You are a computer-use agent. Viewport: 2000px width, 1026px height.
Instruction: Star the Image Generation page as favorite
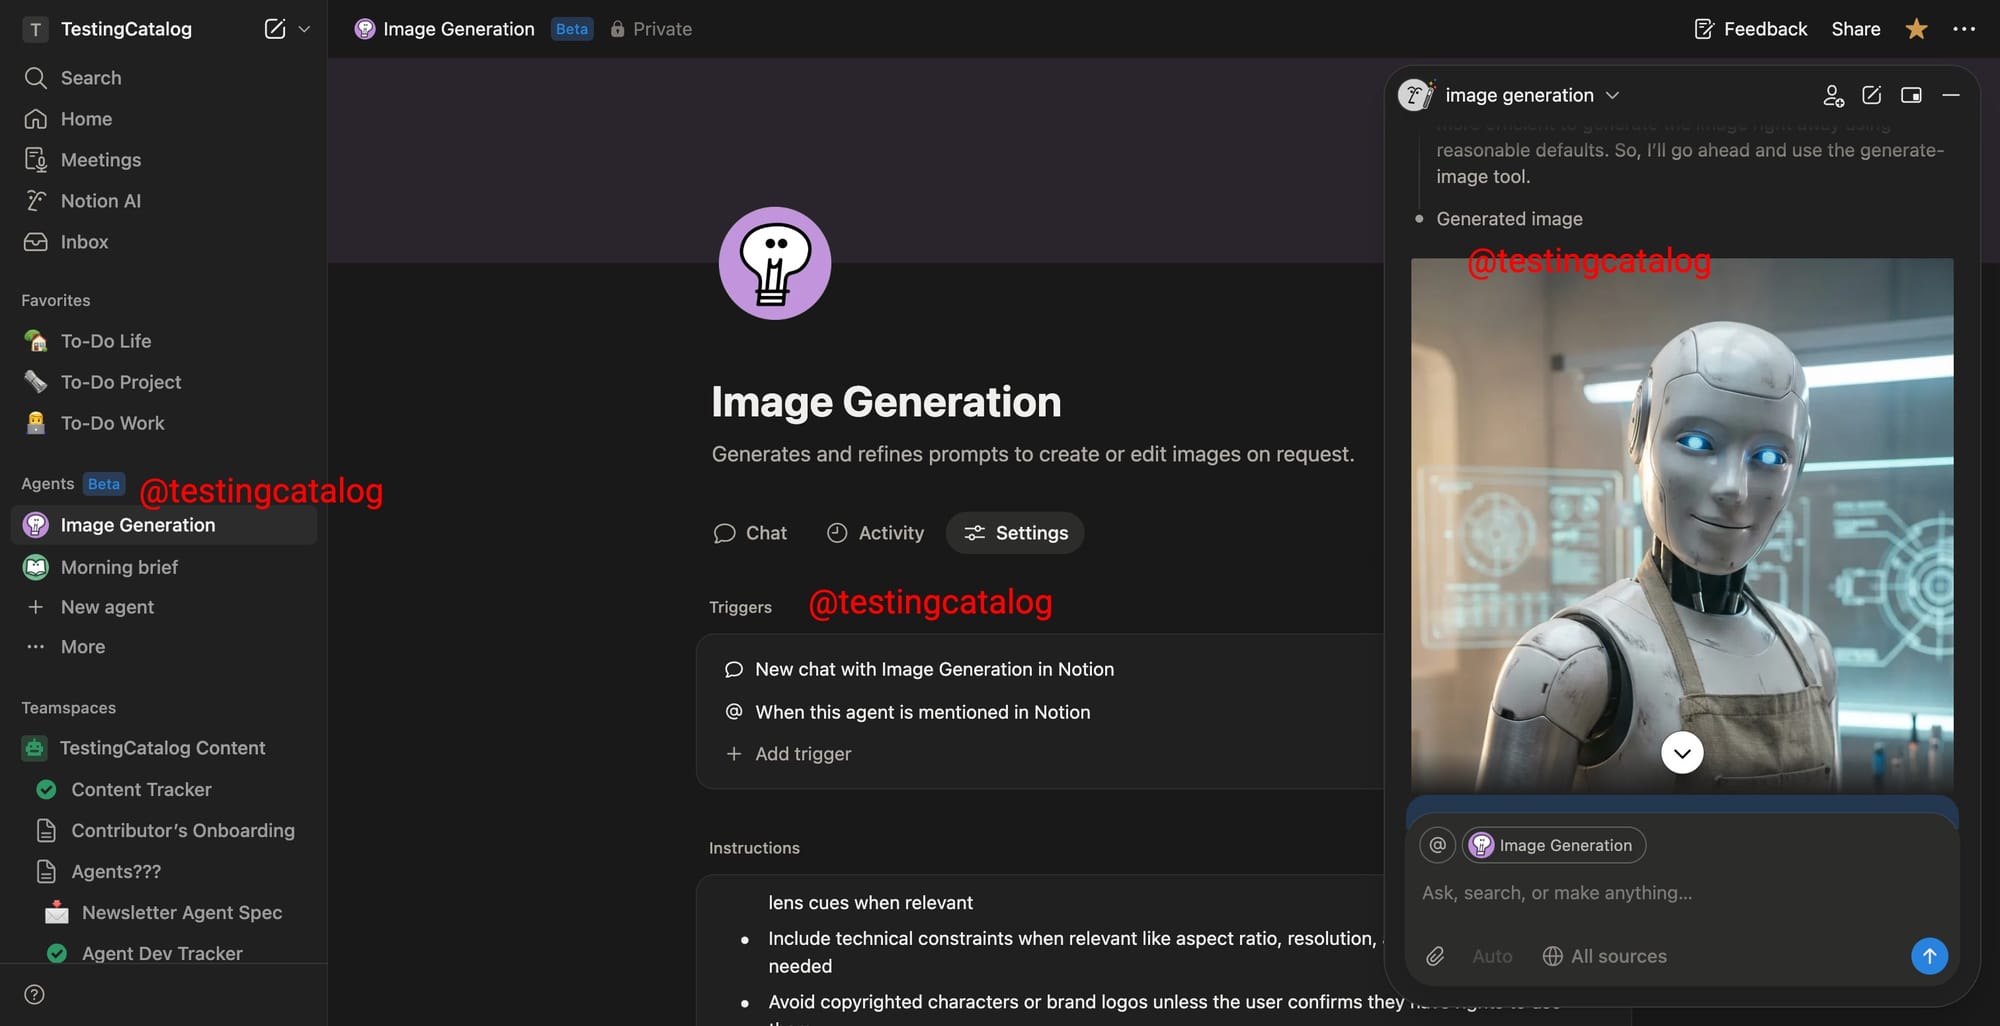[x=1916, y=29]
